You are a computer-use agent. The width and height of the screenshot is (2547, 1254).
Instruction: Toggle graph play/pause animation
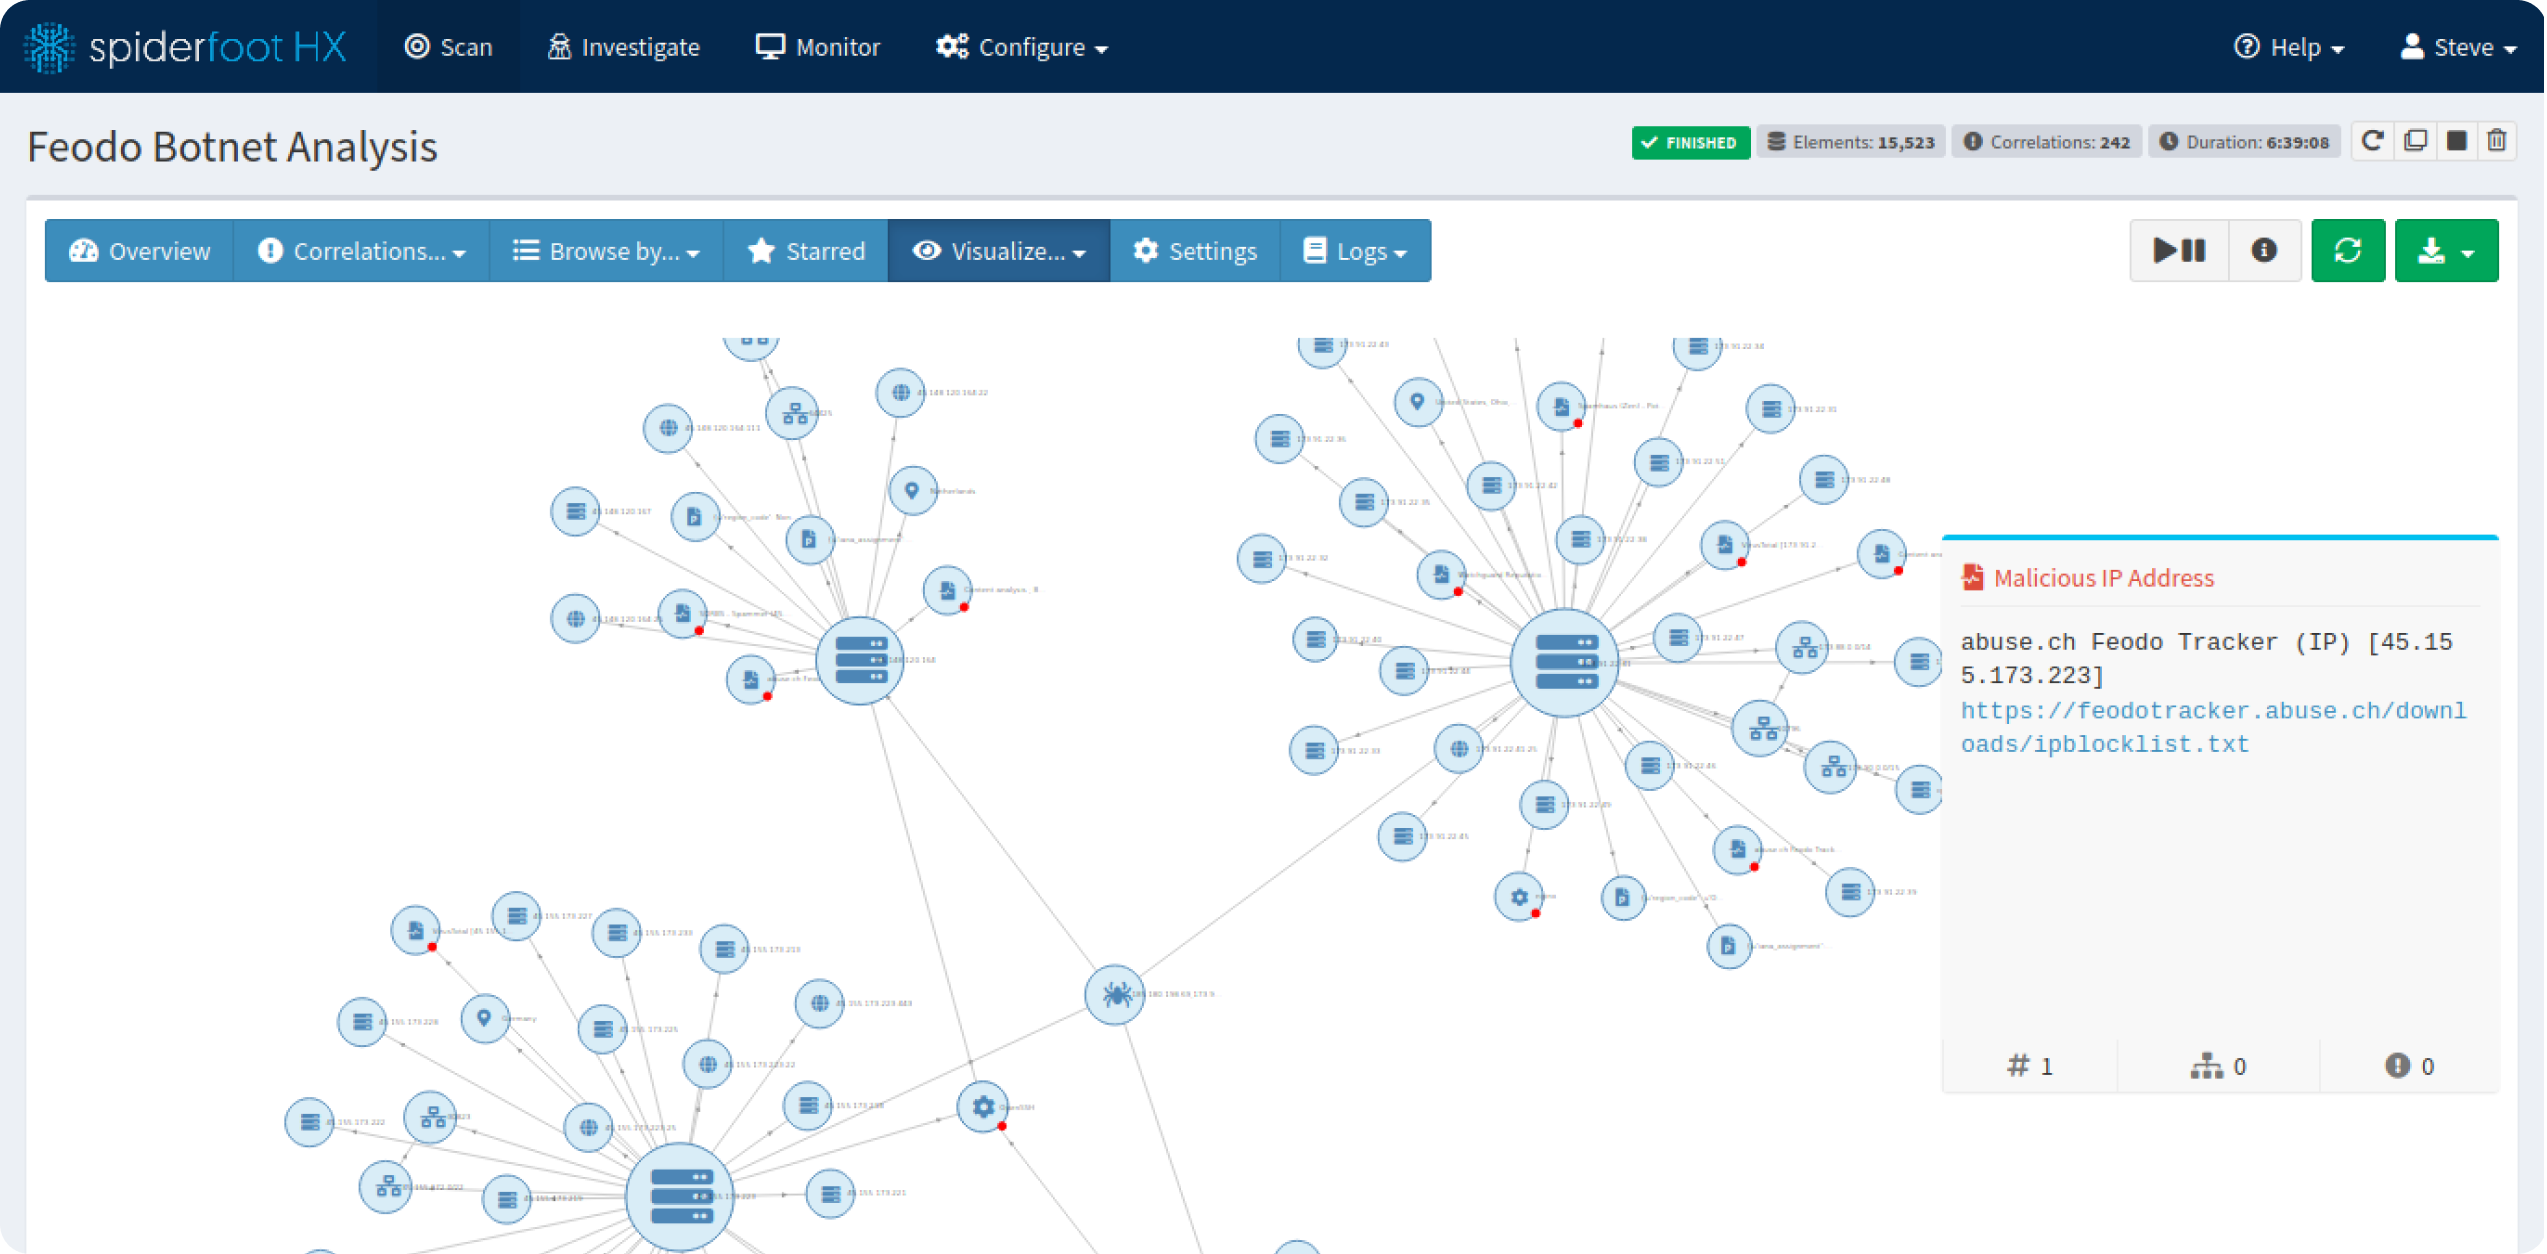point(2179,250)
